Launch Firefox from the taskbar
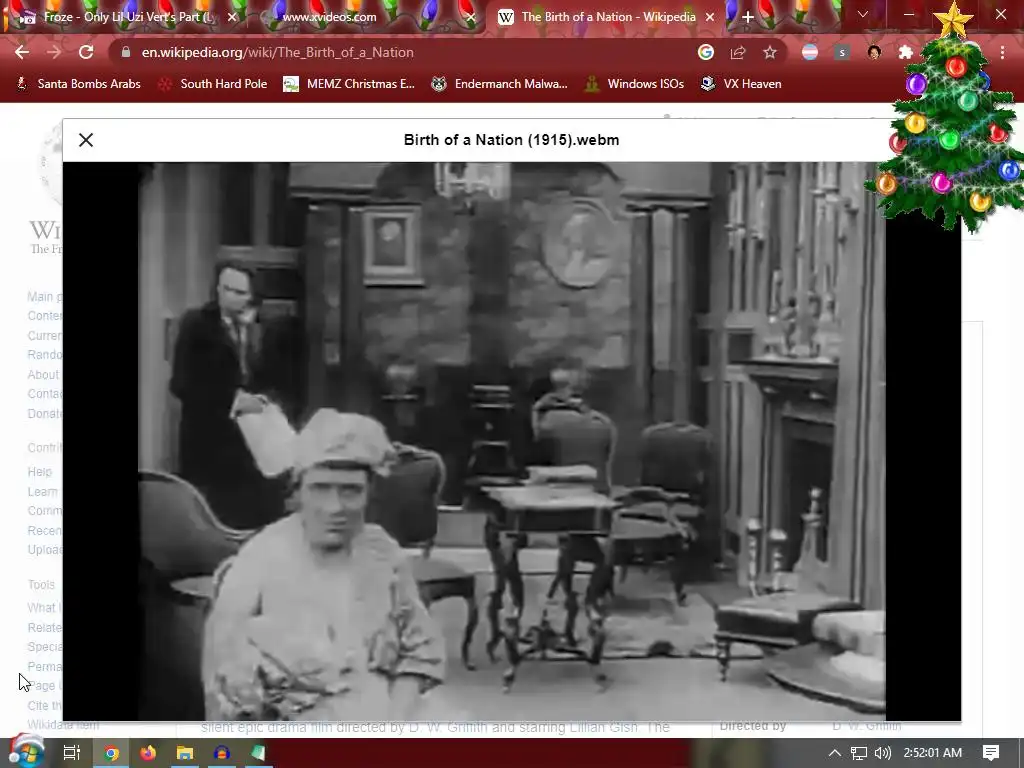The image size is (1024, 768). click(148, 753)
